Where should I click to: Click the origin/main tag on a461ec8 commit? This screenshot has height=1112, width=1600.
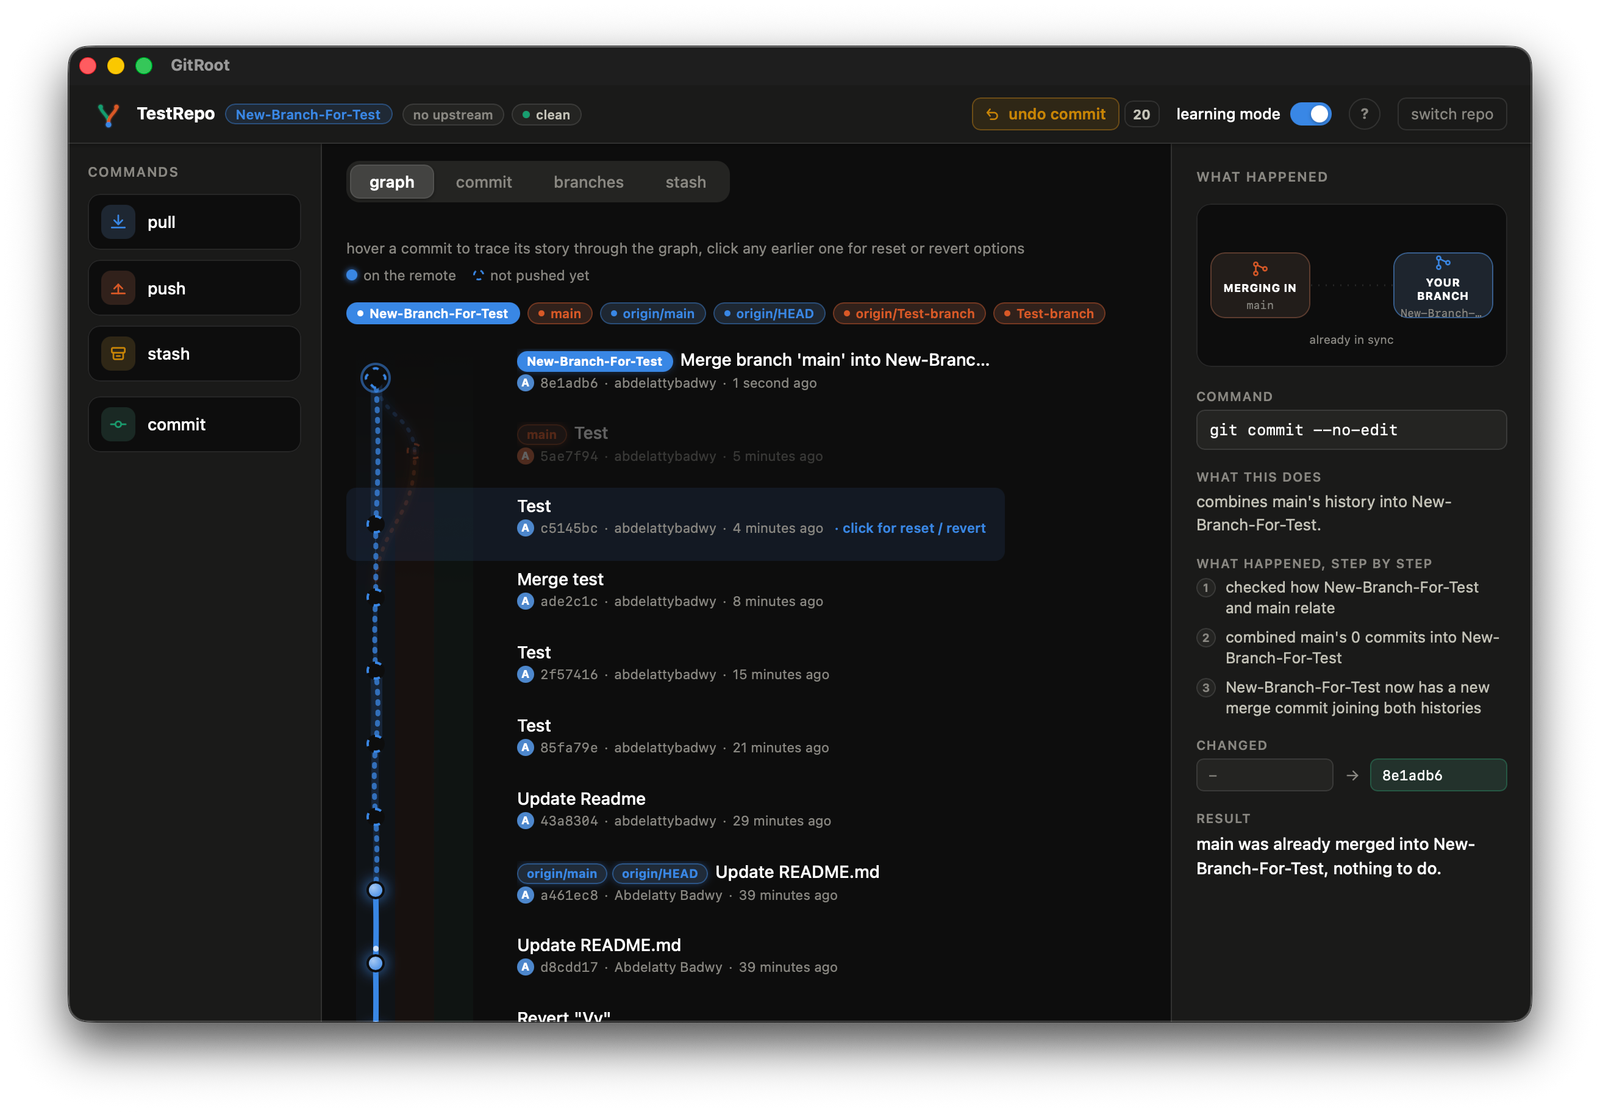tap(562, 873)
